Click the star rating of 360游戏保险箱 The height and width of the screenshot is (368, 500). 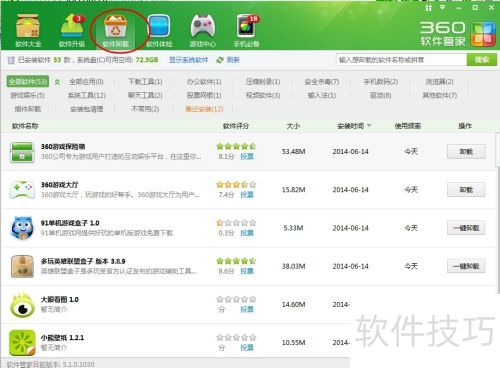[236, 146]
